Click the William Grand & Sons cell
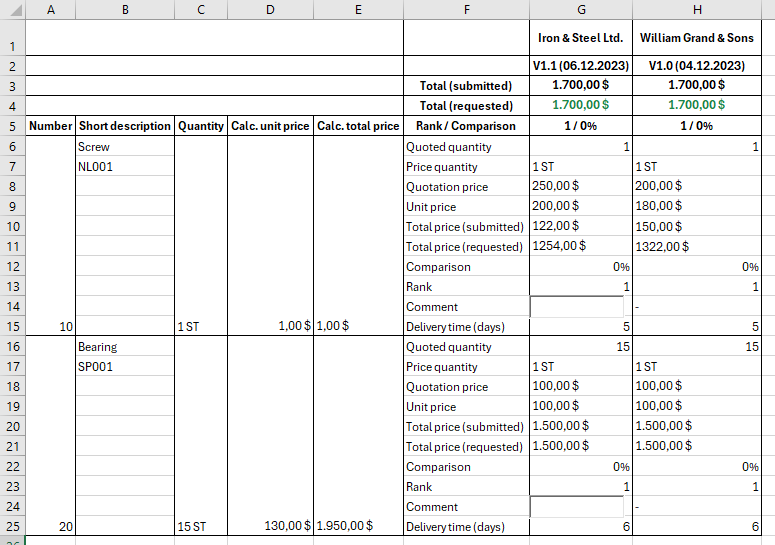The image size is (775, 545). [x=696, y=38]
